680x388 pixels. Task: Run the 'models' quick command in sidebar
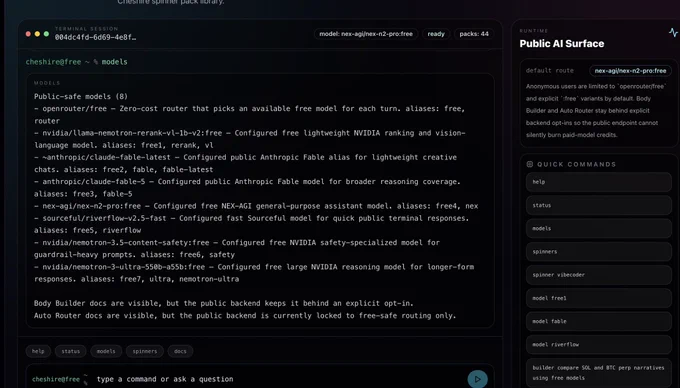599,228
